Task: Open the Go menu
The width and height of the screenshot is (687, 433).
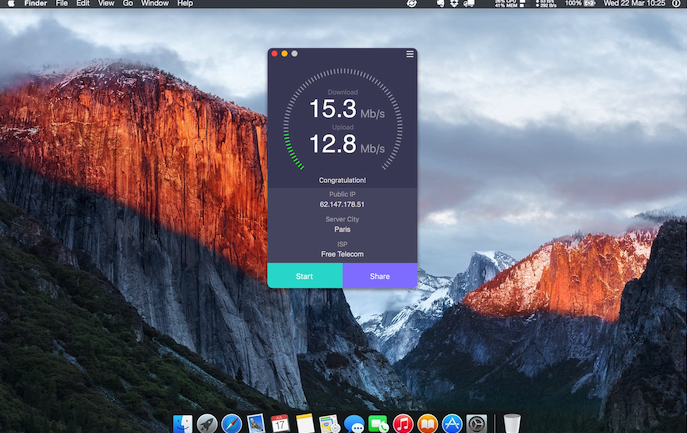Action: pos(127,4)
